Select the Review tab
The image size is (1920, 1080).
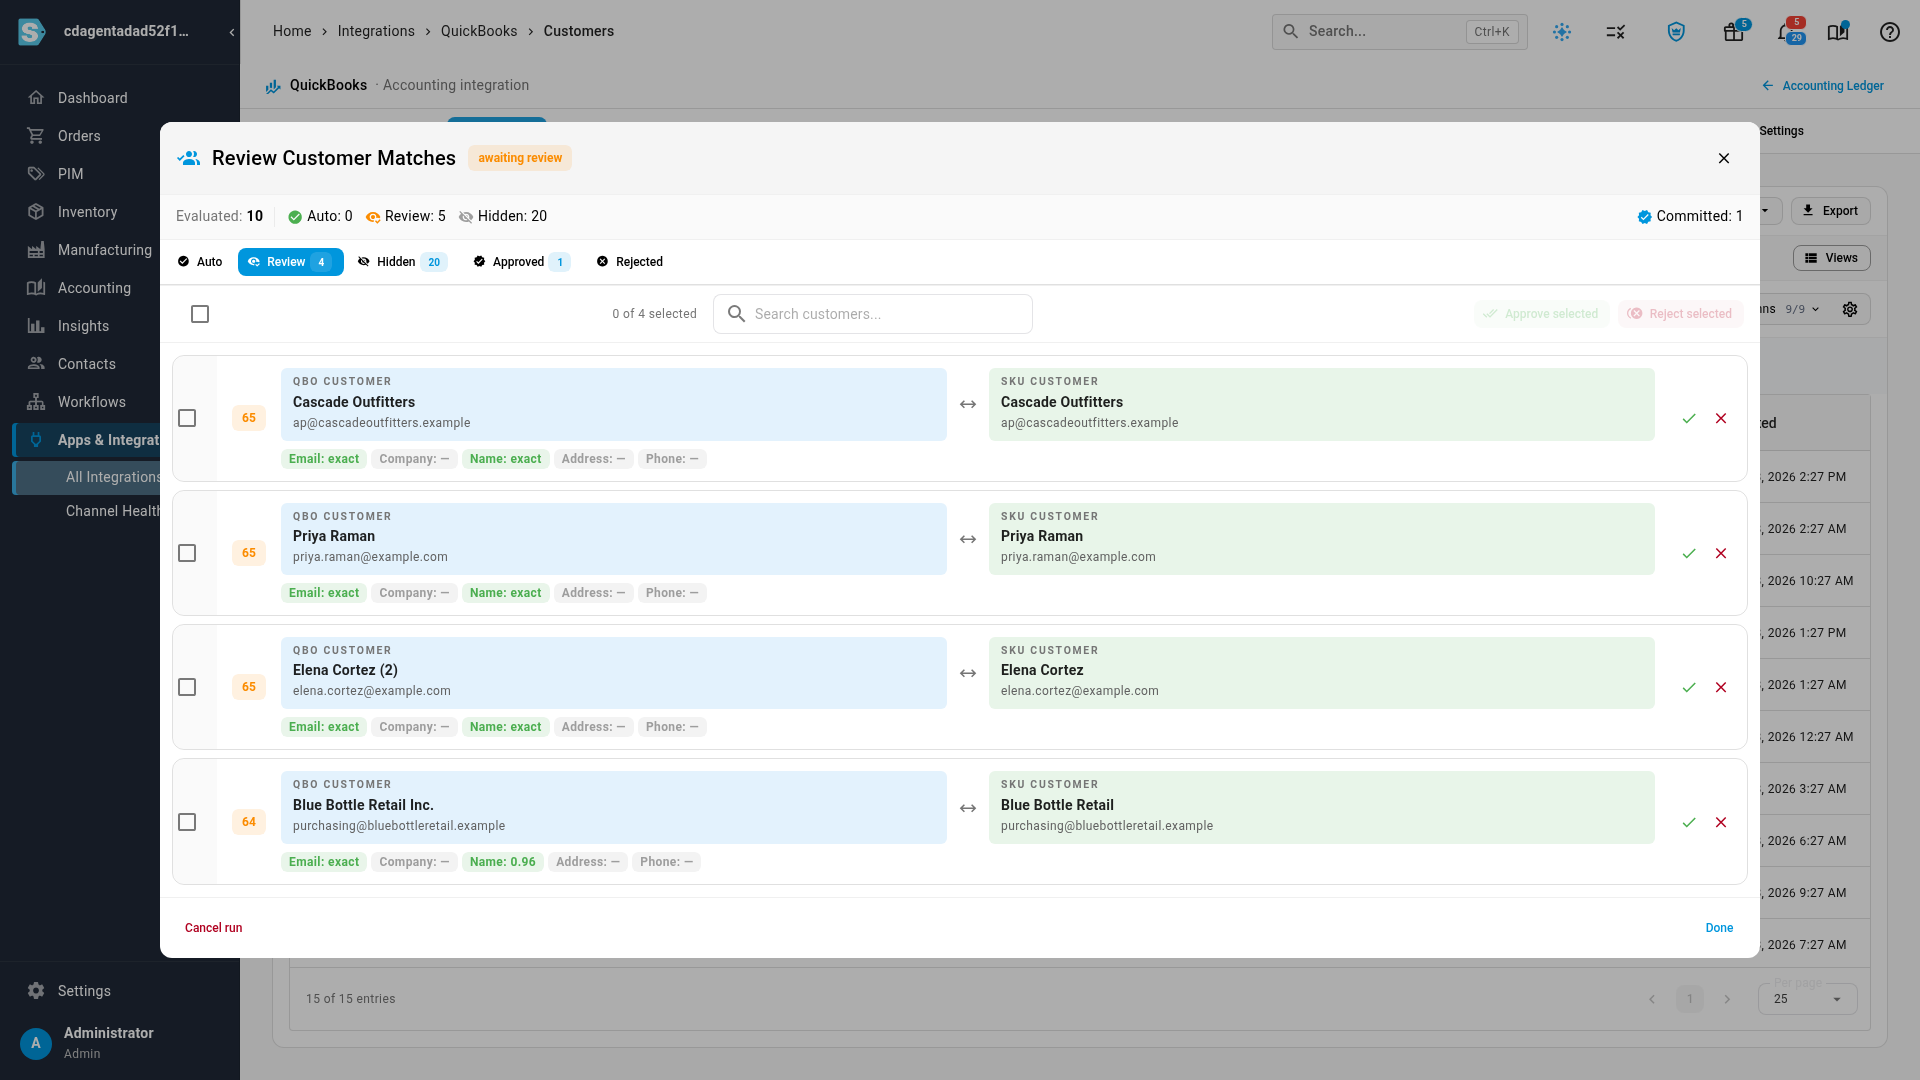(x=290, y=262)
